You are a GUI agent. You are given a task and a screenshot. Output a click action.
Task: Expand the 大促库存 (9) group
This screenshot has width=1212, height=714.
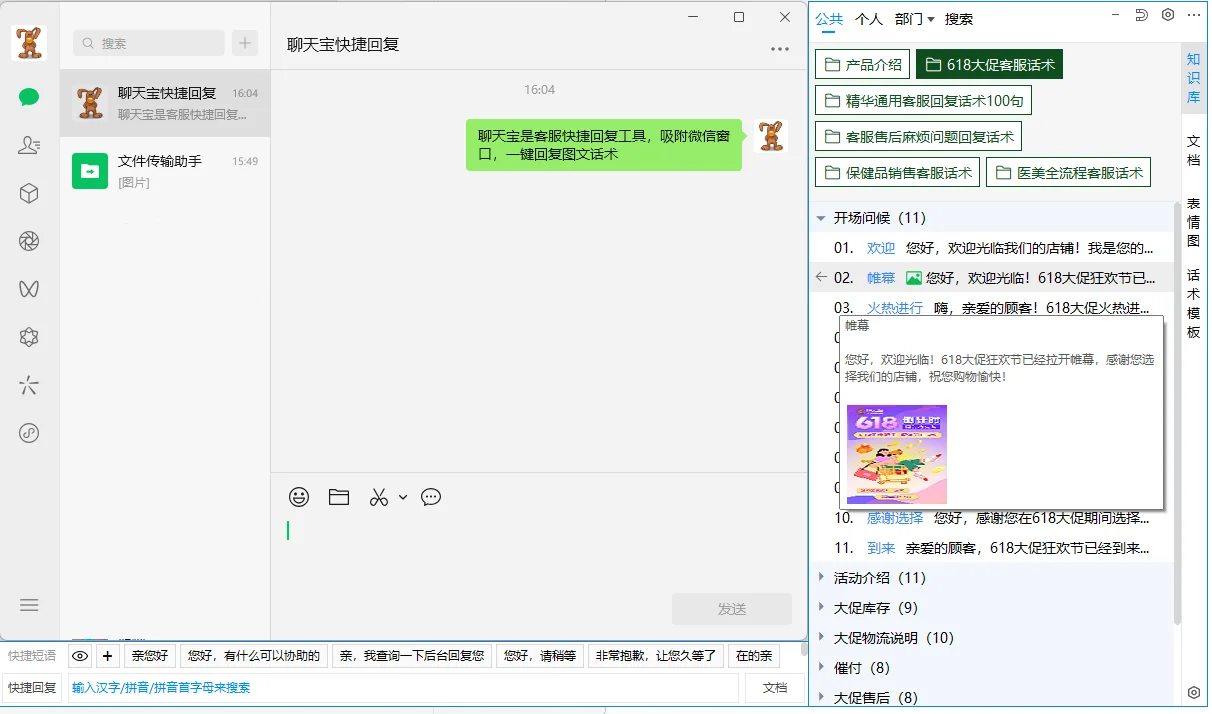821,607
